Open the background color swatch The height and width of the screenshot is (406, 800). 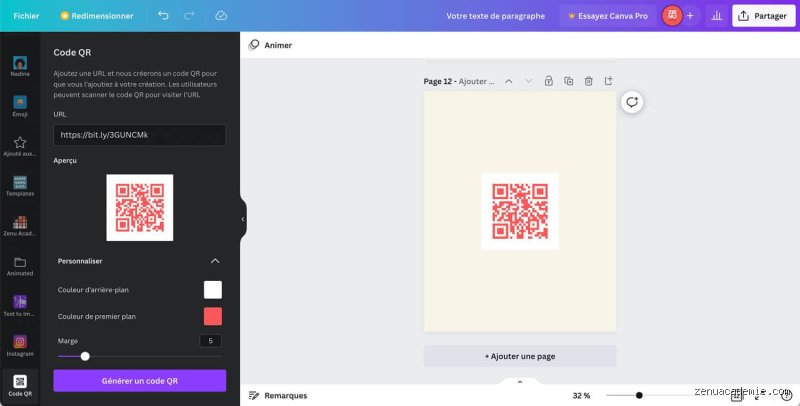pyautogui.click(x=213, y=290)
